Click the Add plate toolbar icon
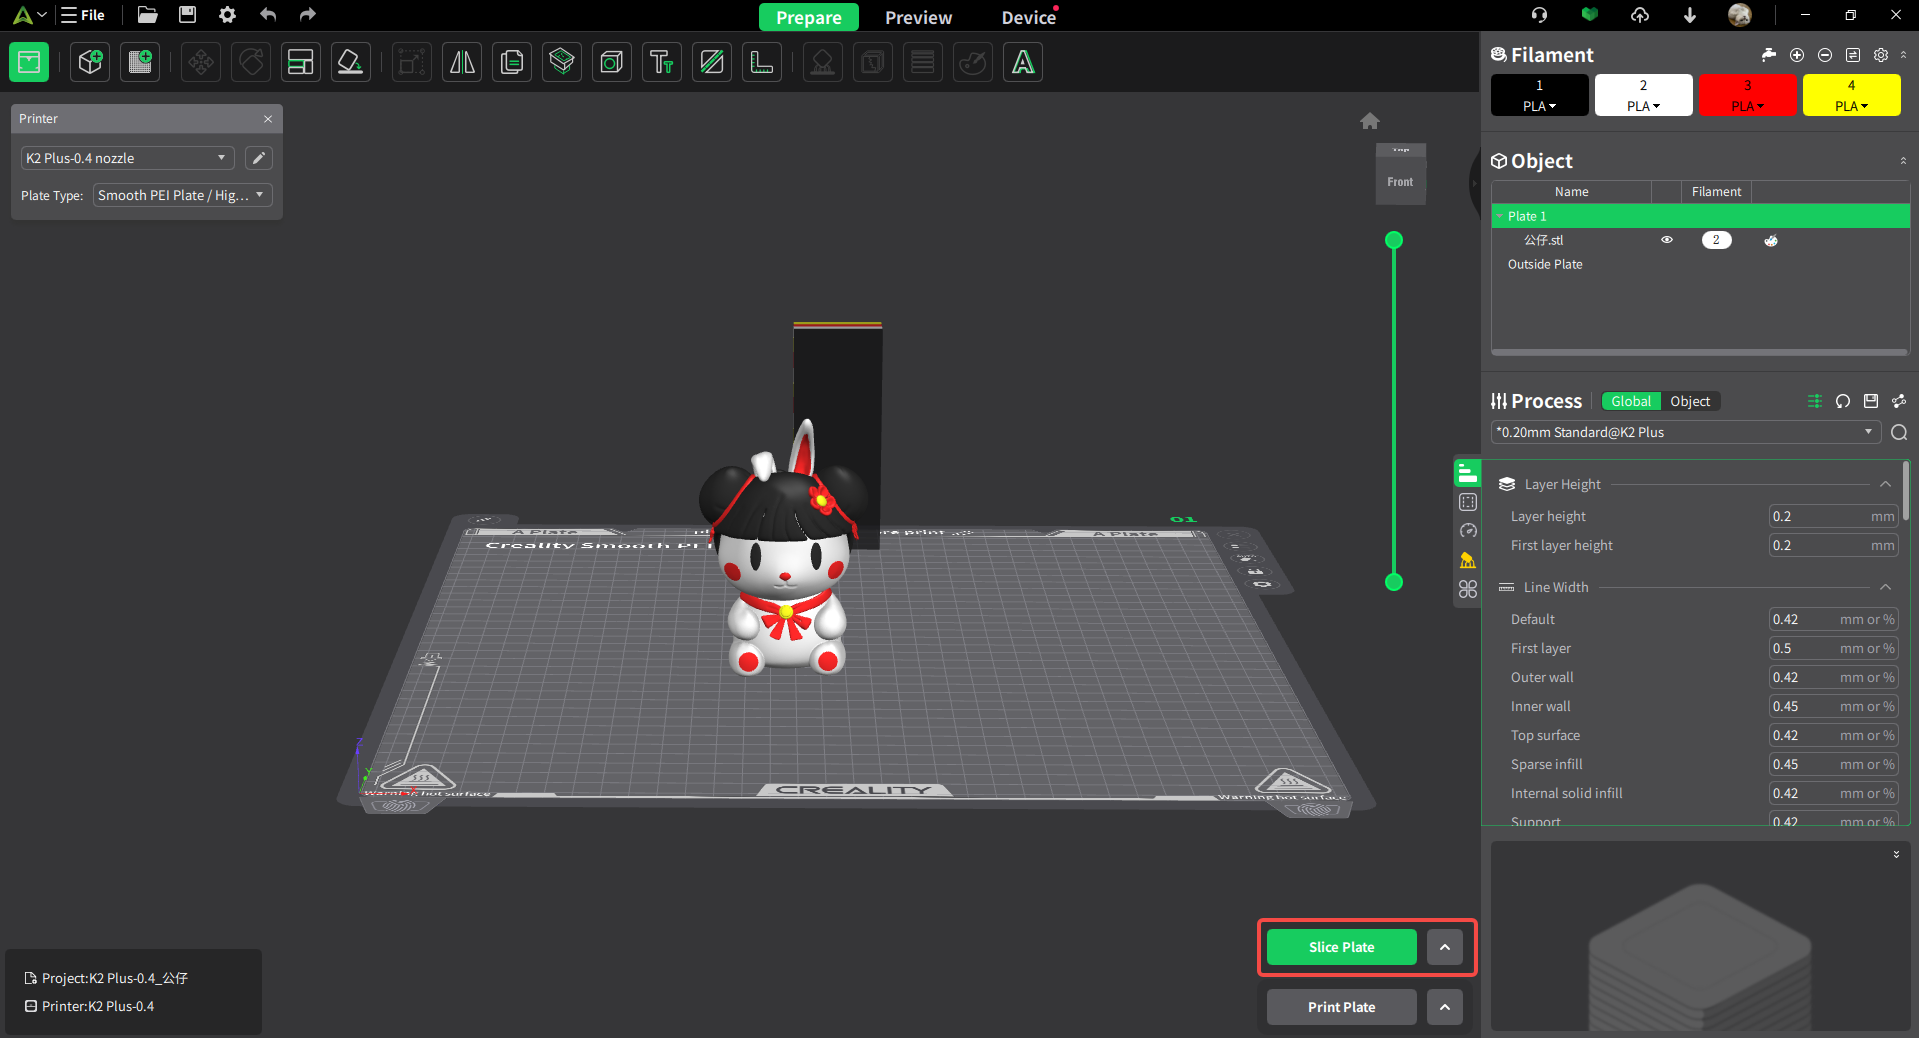The height and width of the screenshot is (1038, 1919). (140, 62)
